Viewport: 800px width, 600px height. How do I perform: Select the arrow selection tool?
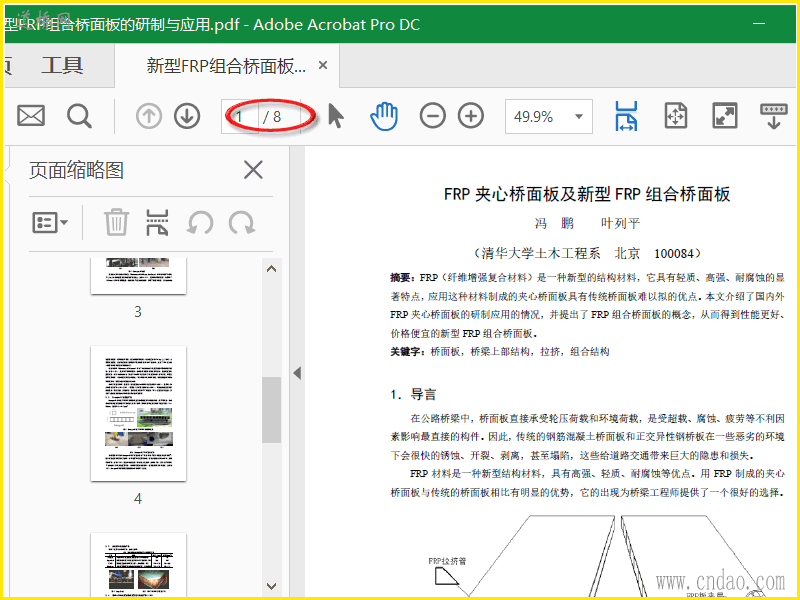tap(336, 116)
